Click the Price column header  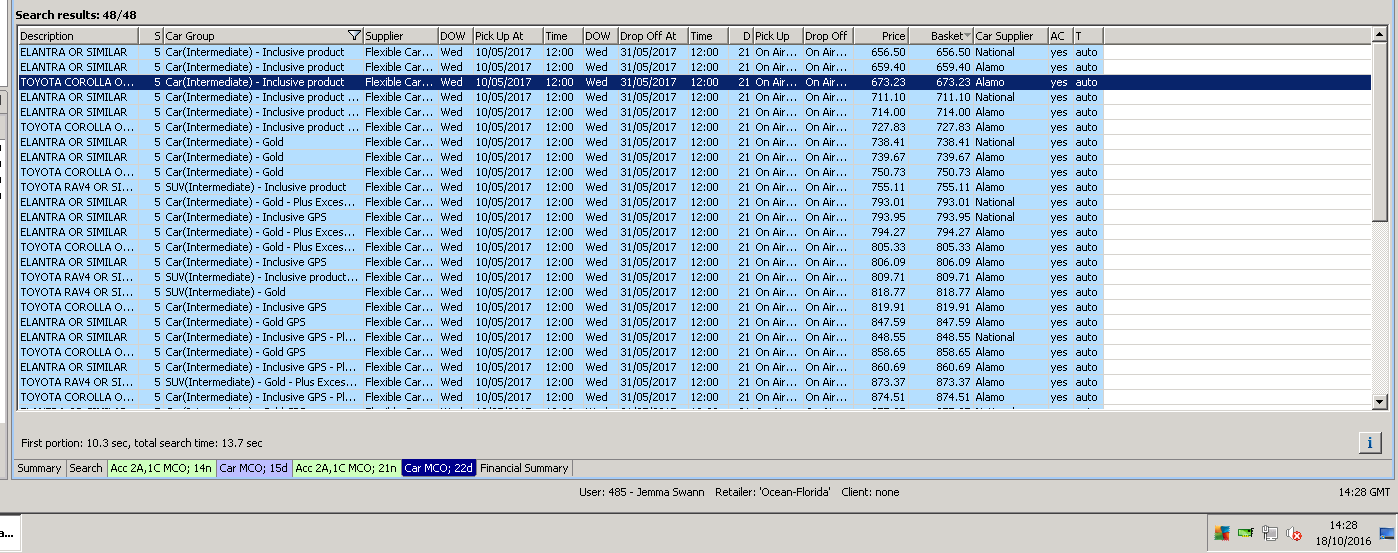tap(880, 36)
